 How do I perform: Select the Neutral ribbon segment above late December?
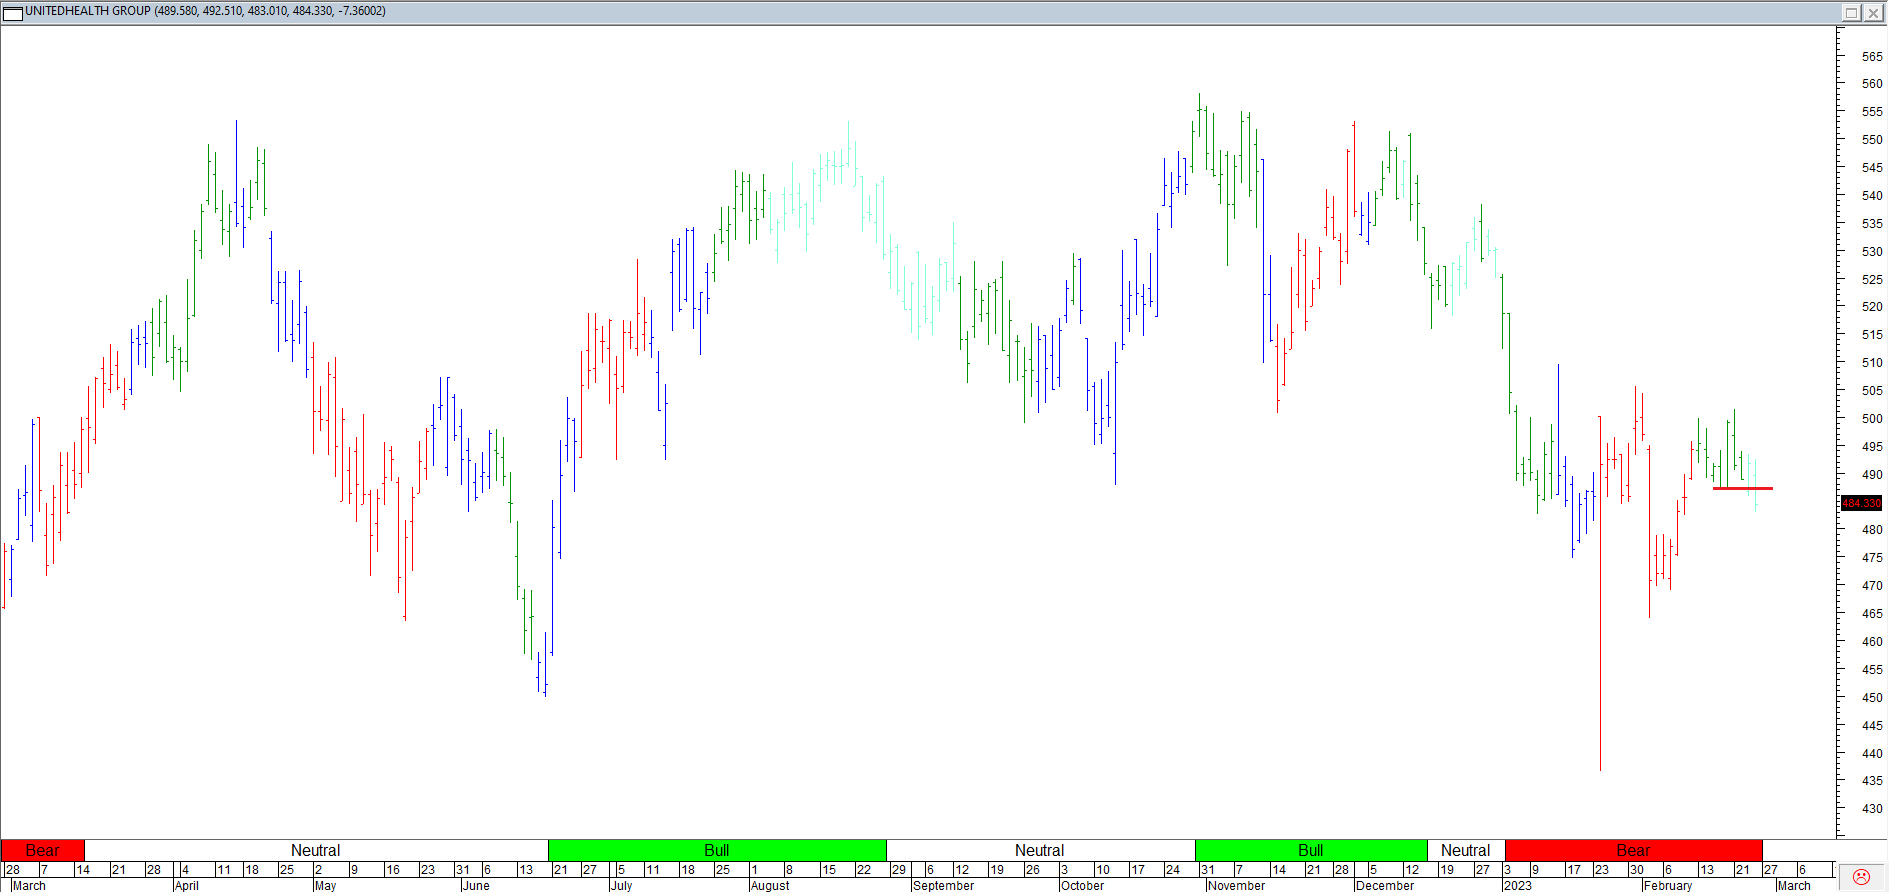(x=1466, y=850)
